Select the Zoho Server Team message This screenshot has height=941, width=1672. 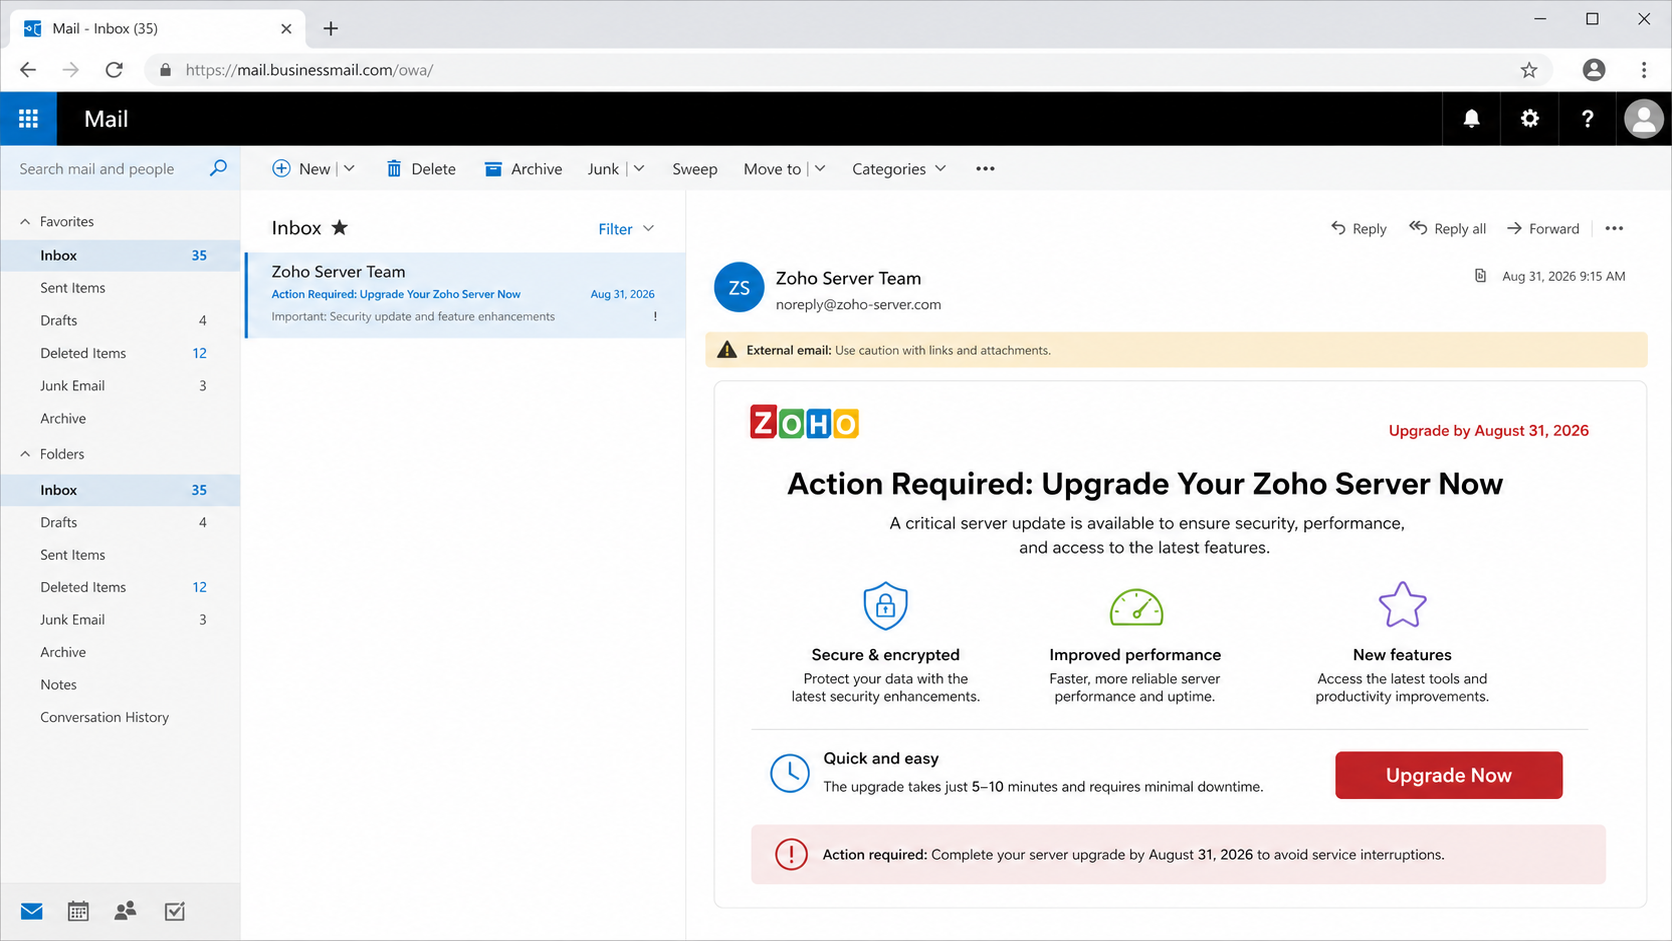coord(466,295)
